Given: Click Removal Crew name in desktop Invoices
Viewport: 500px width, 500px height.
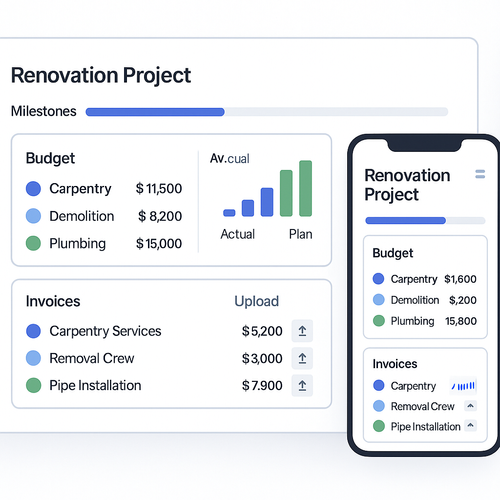Looking at the screenshot, I should pos(92,358).
